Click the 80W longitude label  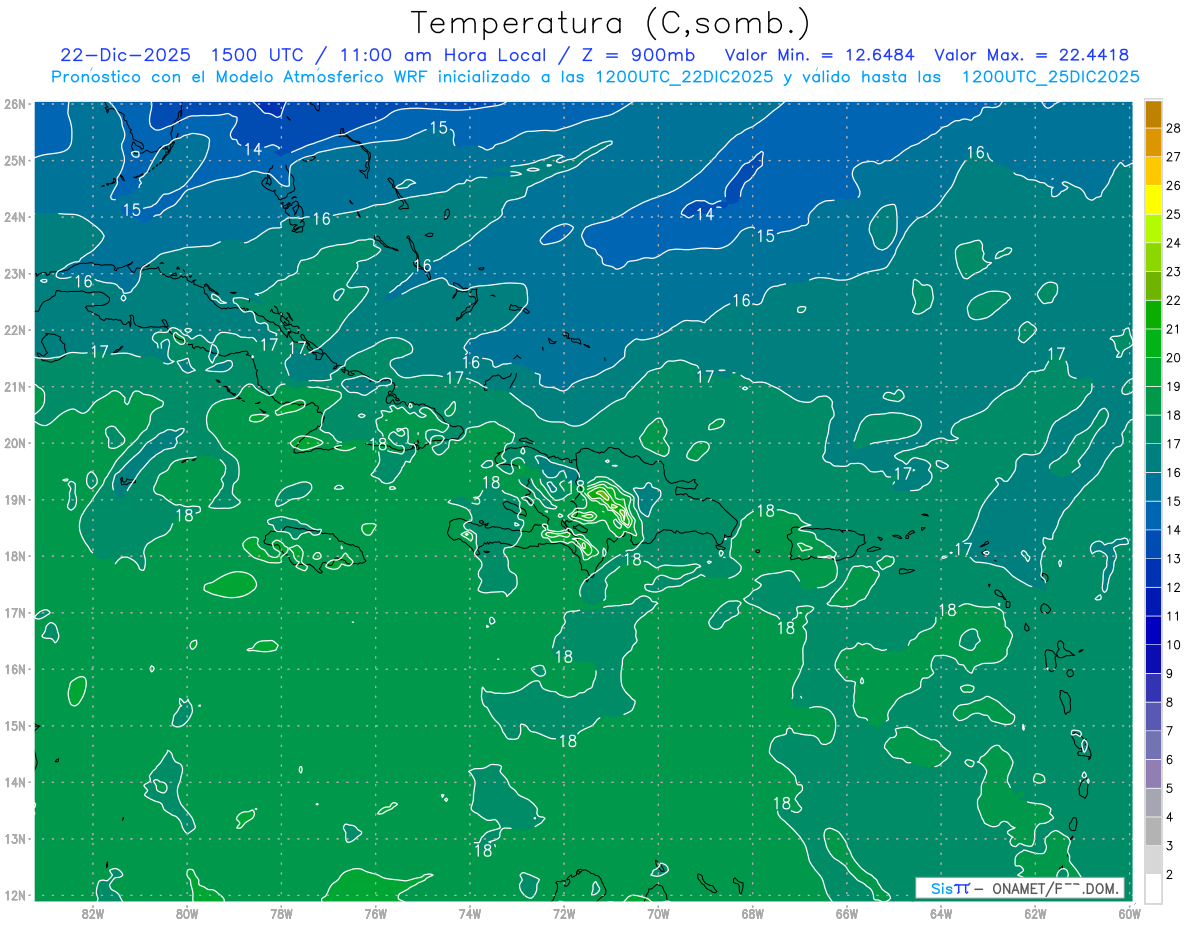(x=187, y=912)
